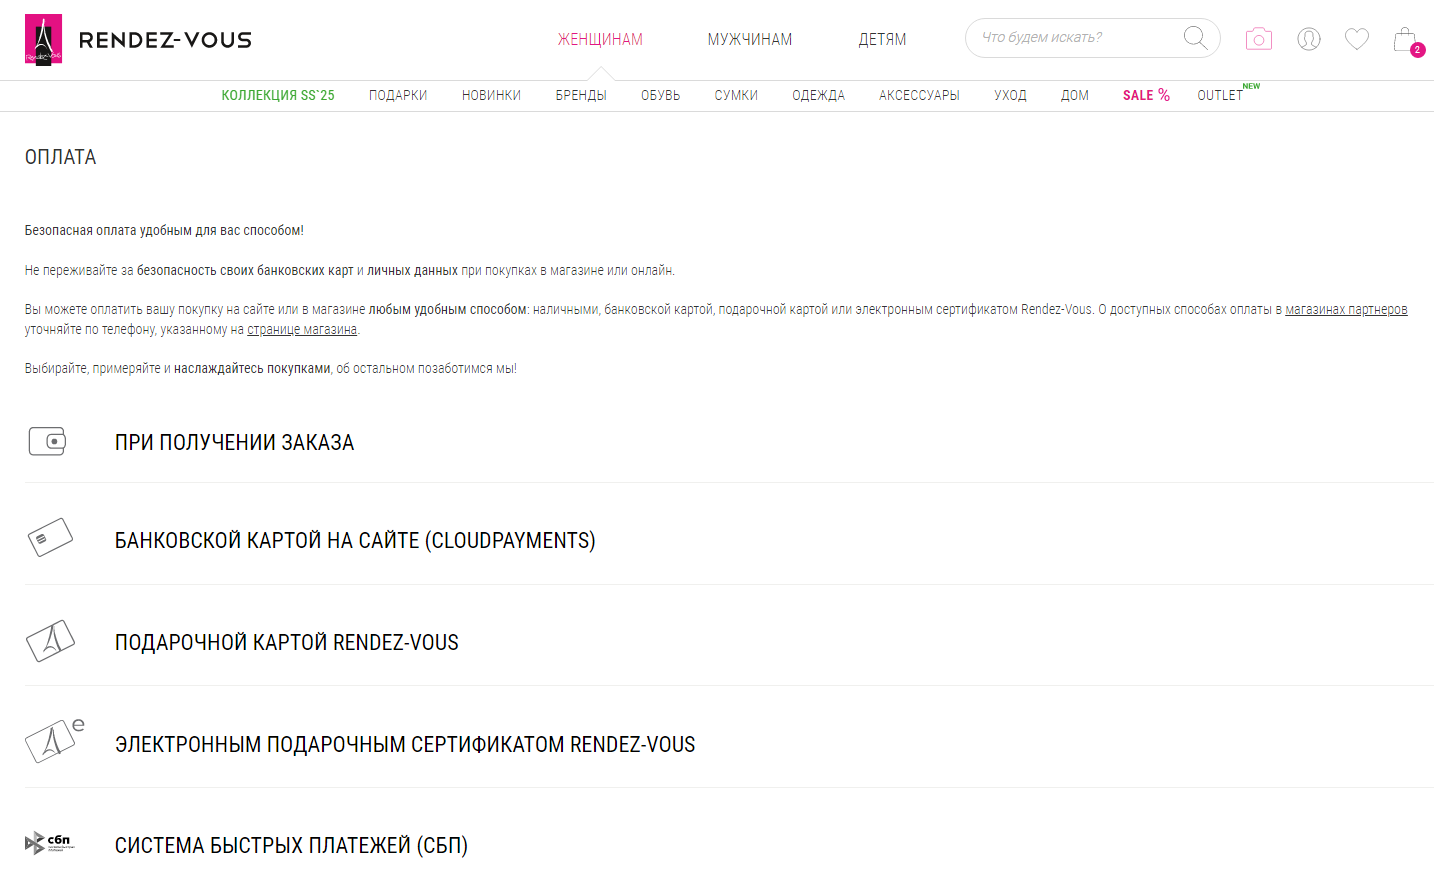Click the wallet icon for payment on receipt
Viewport: 1434px width, 870px height.
tap(47, 441)
